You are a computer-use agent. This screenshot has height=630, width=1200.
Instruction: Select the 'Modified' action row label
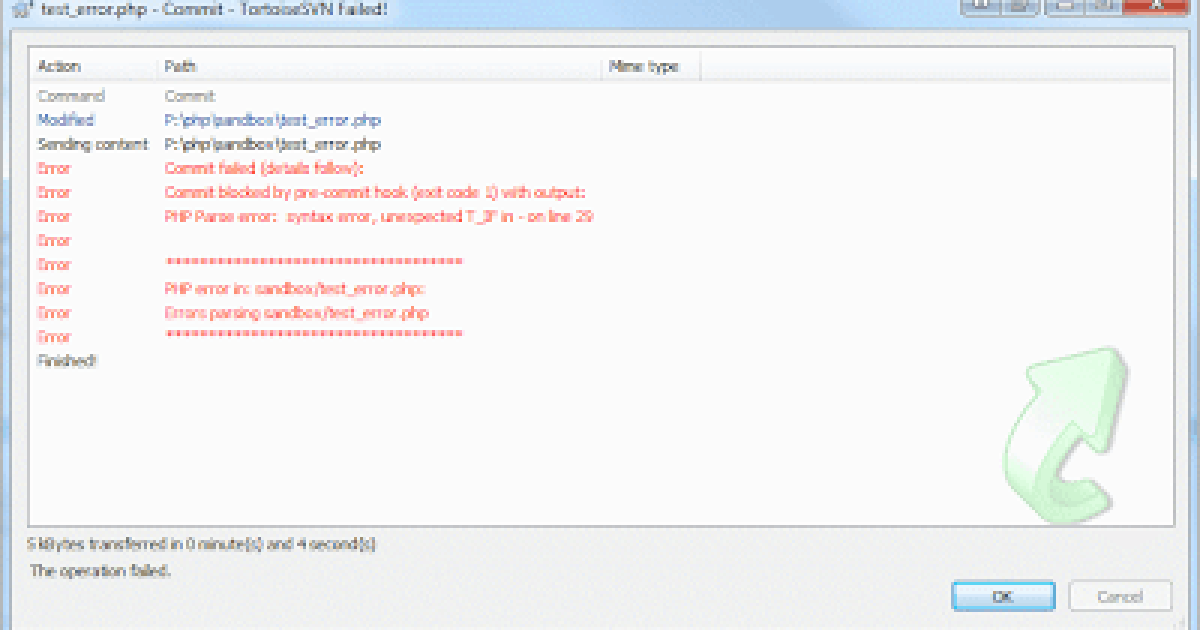(x=66, y=121)
